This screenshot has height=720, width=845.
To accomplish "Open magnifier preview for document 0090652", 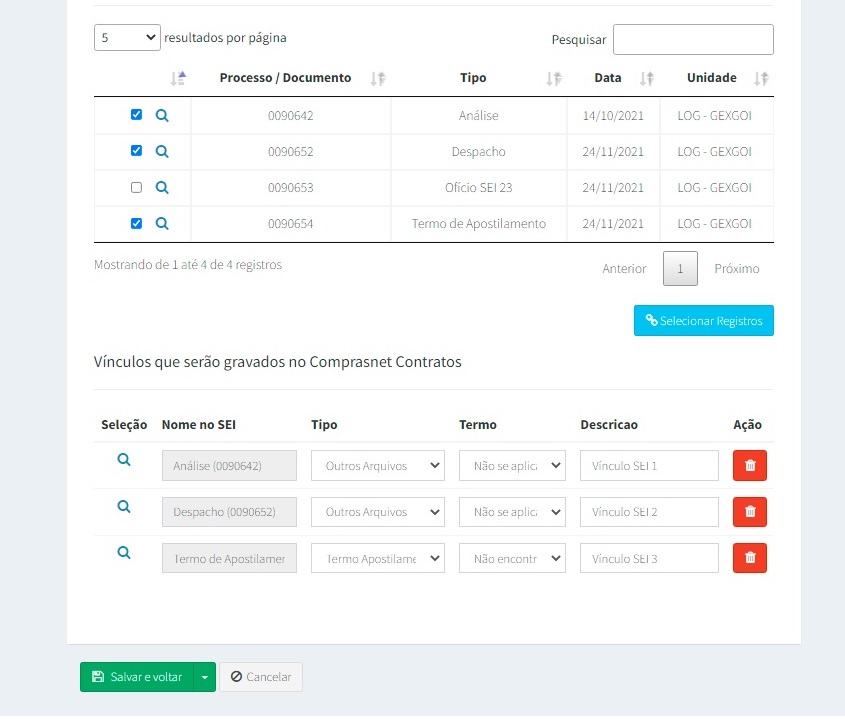I will (x=162, y=151).
